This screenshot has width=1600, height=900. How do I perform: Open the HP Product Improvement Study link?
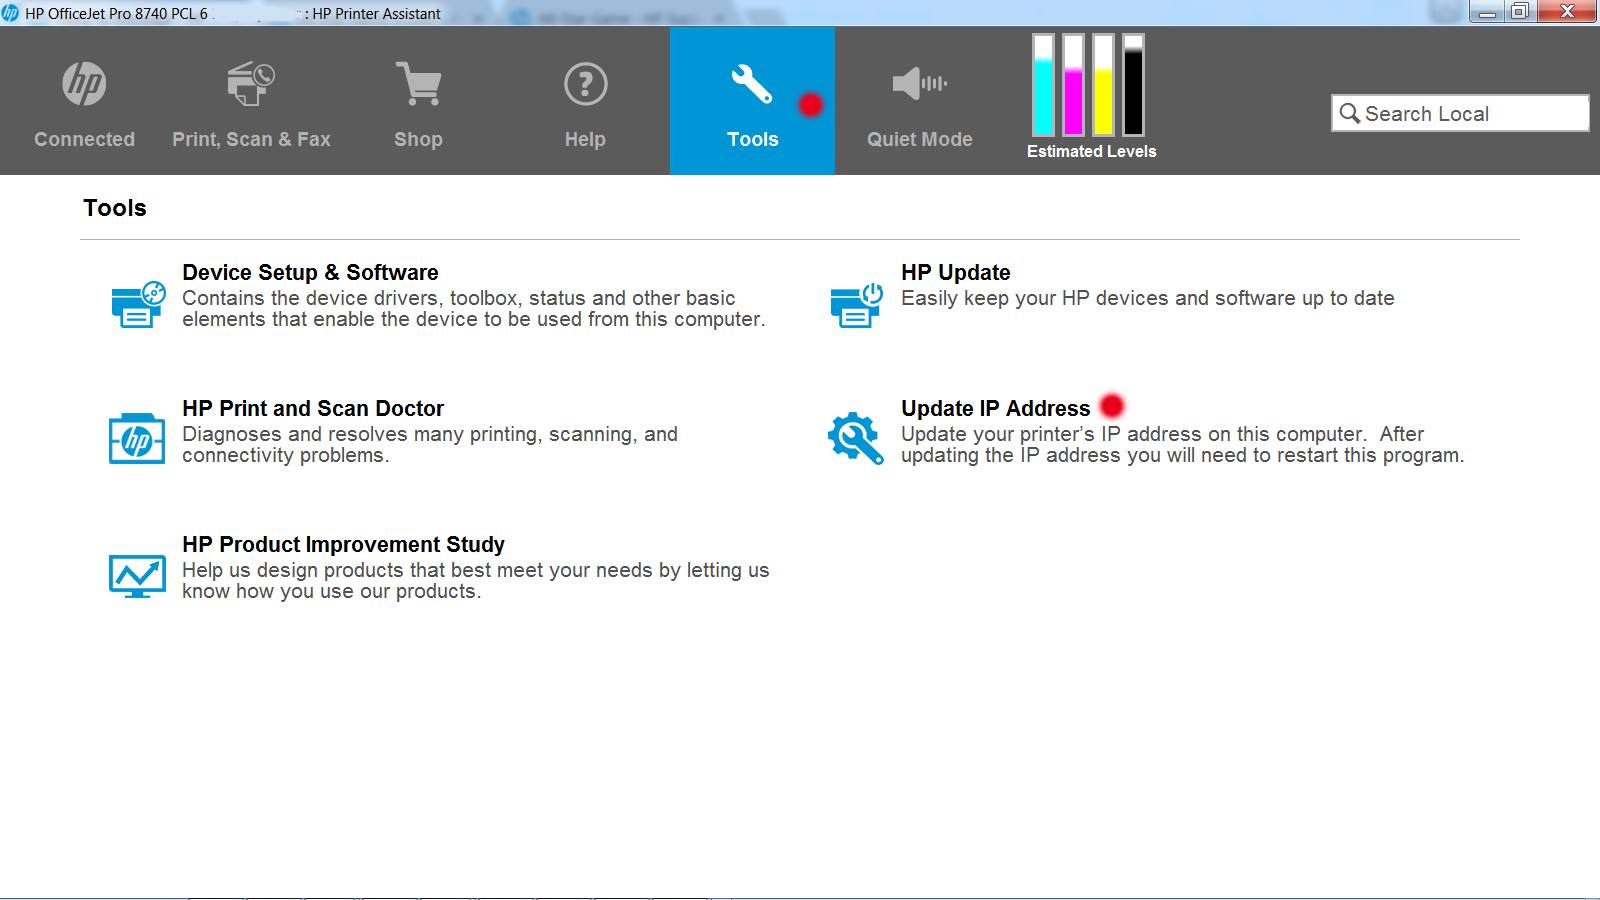pos(343,544)
